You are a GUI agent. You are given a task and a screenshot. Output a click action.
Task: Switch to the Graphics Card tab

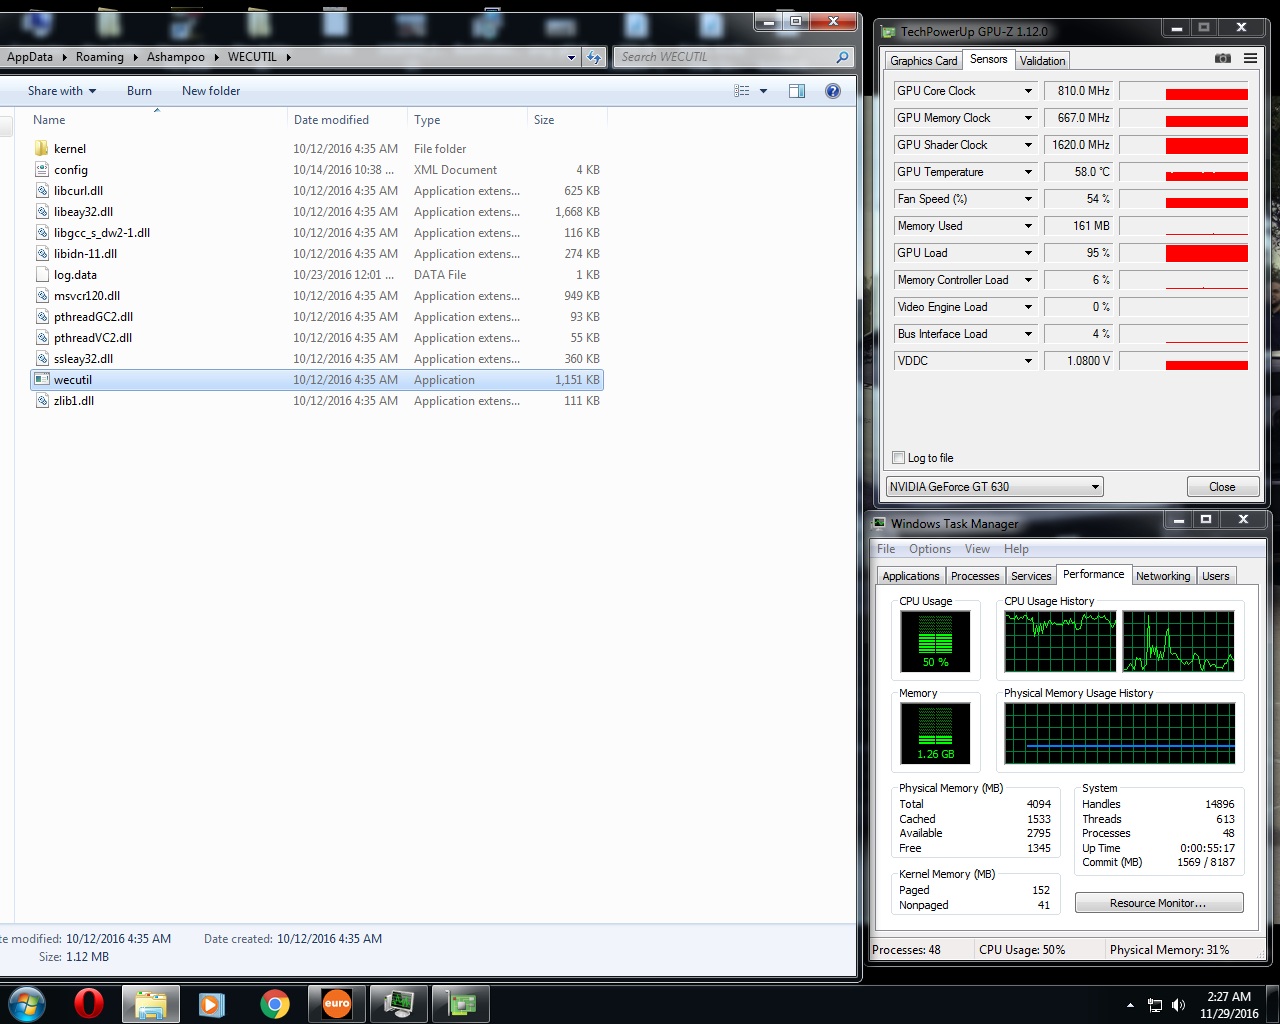tap(923, 61)
